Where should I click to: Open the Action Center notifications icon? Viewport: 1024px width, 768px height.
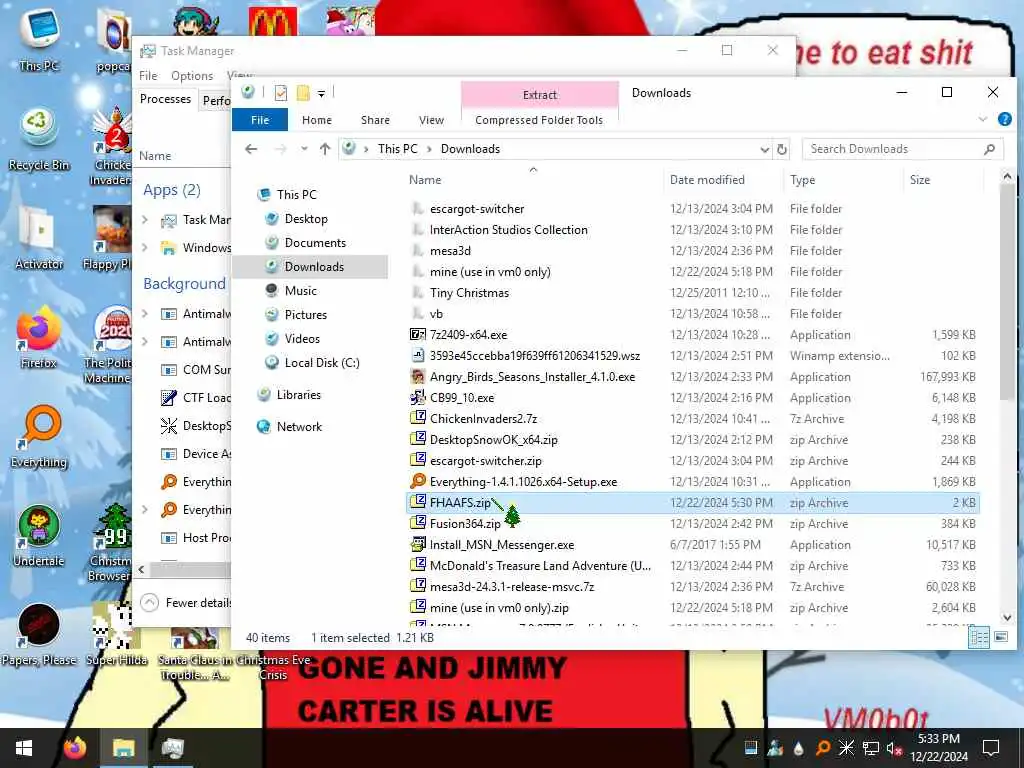point(991,748)
